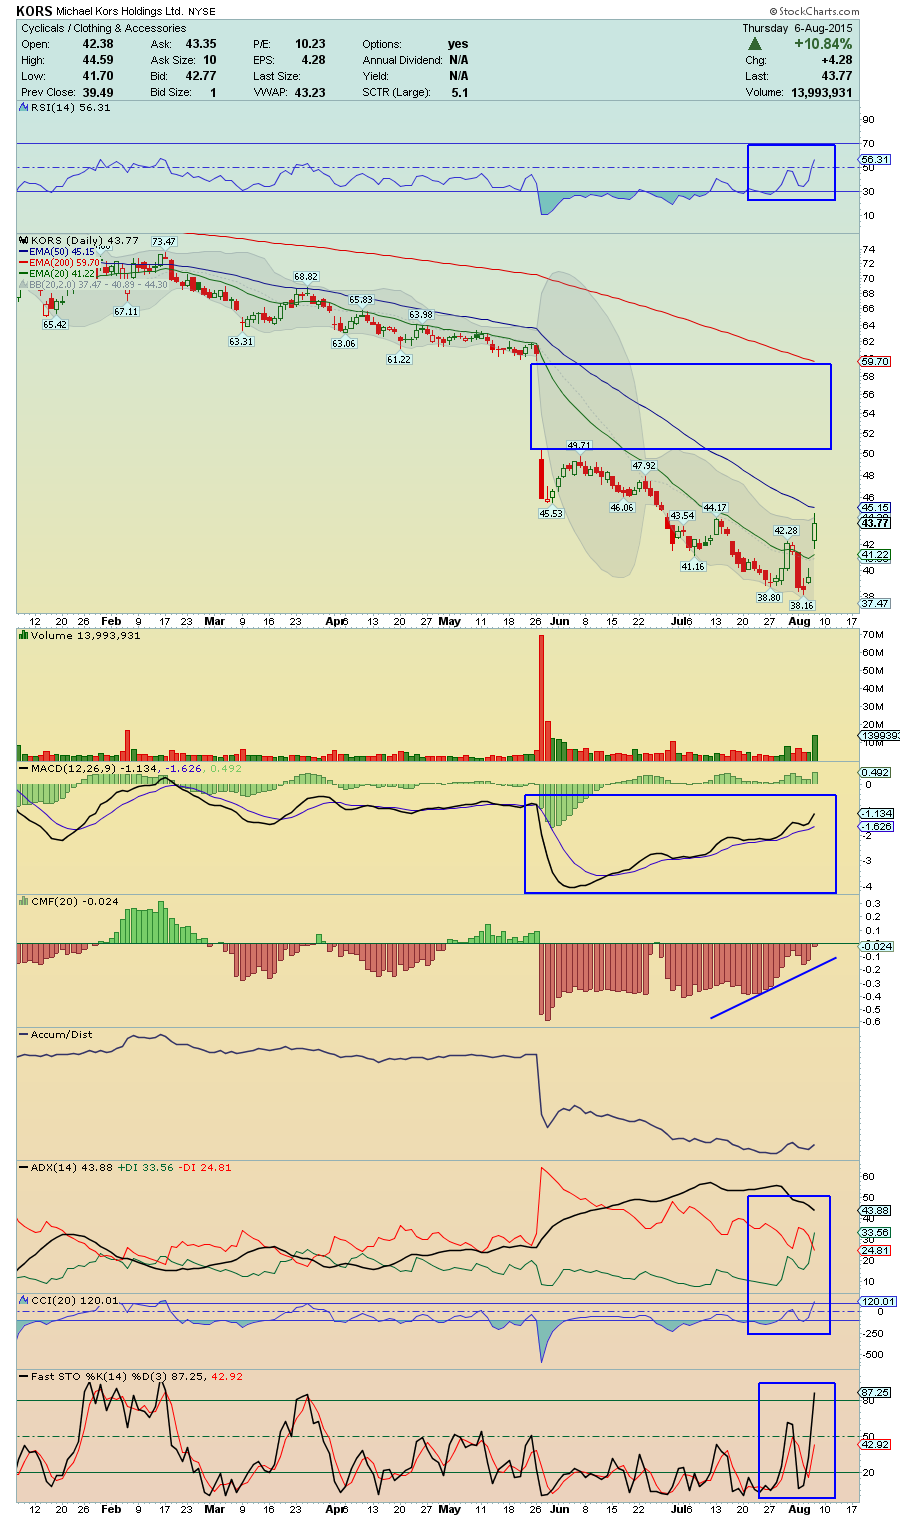Click the 68.82 price label
The image size is (900, 1518).
pyautogui.click(x=305, y=276)
